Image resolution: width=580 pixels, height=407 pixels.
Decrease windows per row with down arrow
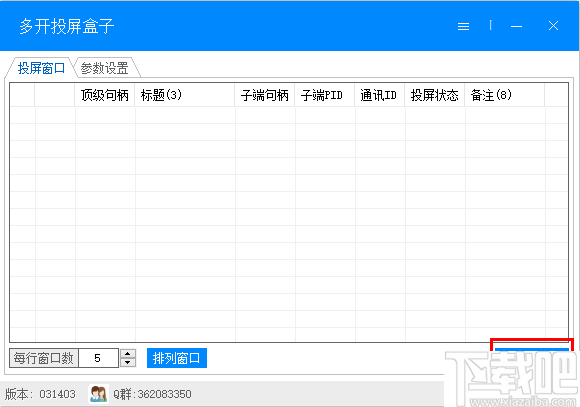128,363
